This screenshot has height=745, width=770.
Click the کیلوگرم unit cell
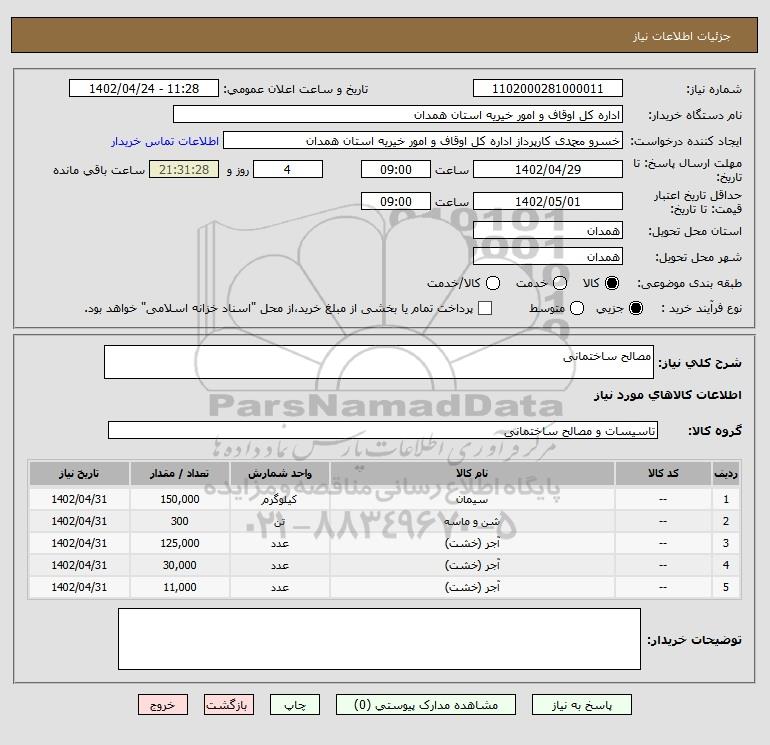(x=279, y=499)
